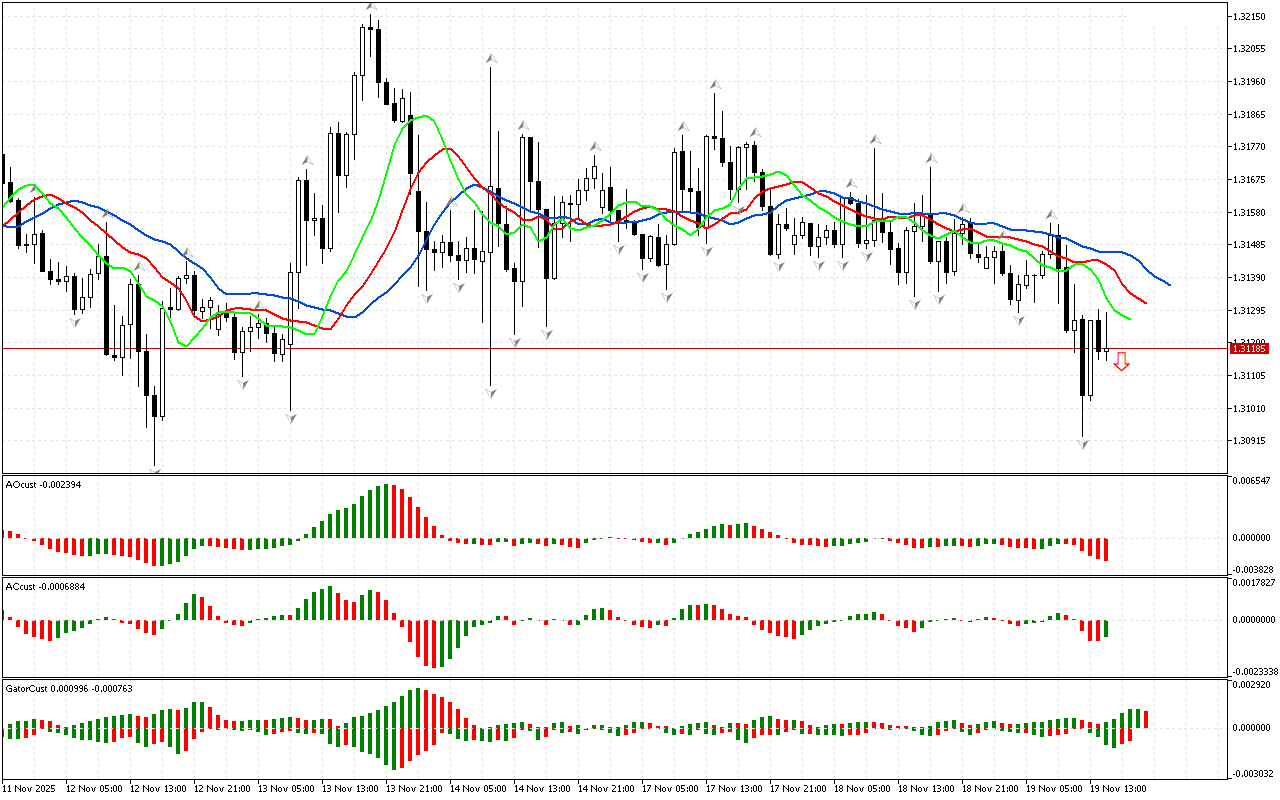Click fractal up arrow above the 14 Nov long wick
Image resolution: width=1280 pixels, height=800 pixels.
click(490, 60)
